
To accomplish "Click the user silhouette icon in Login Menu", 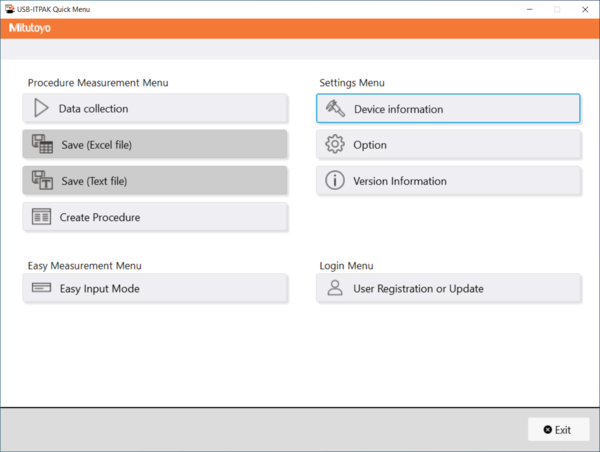I will coord(335,289).
